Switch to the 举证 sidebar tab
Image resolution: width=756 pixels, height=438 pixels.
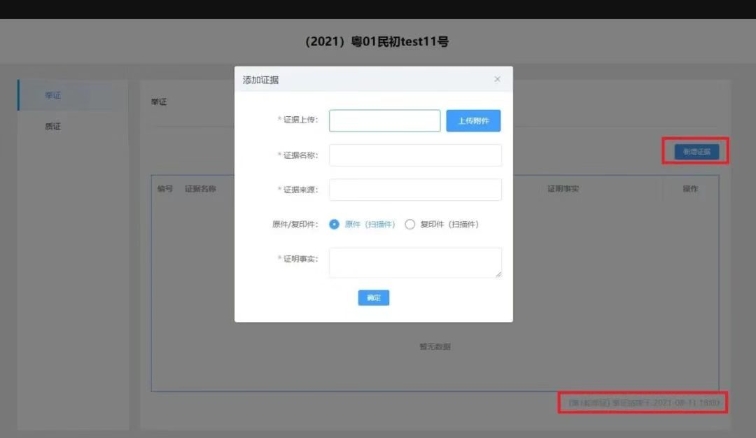tap(53, 96)
